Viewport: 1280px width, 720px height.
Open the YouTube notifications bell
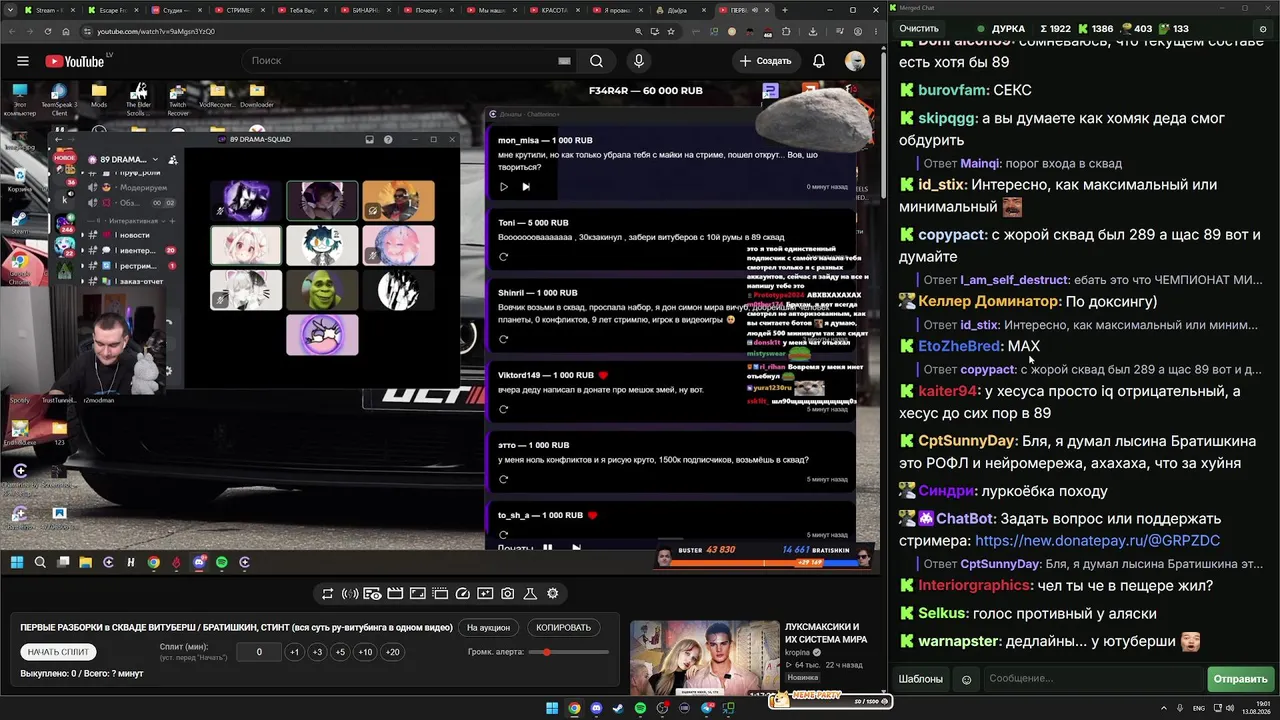click(x=819, y=61)
